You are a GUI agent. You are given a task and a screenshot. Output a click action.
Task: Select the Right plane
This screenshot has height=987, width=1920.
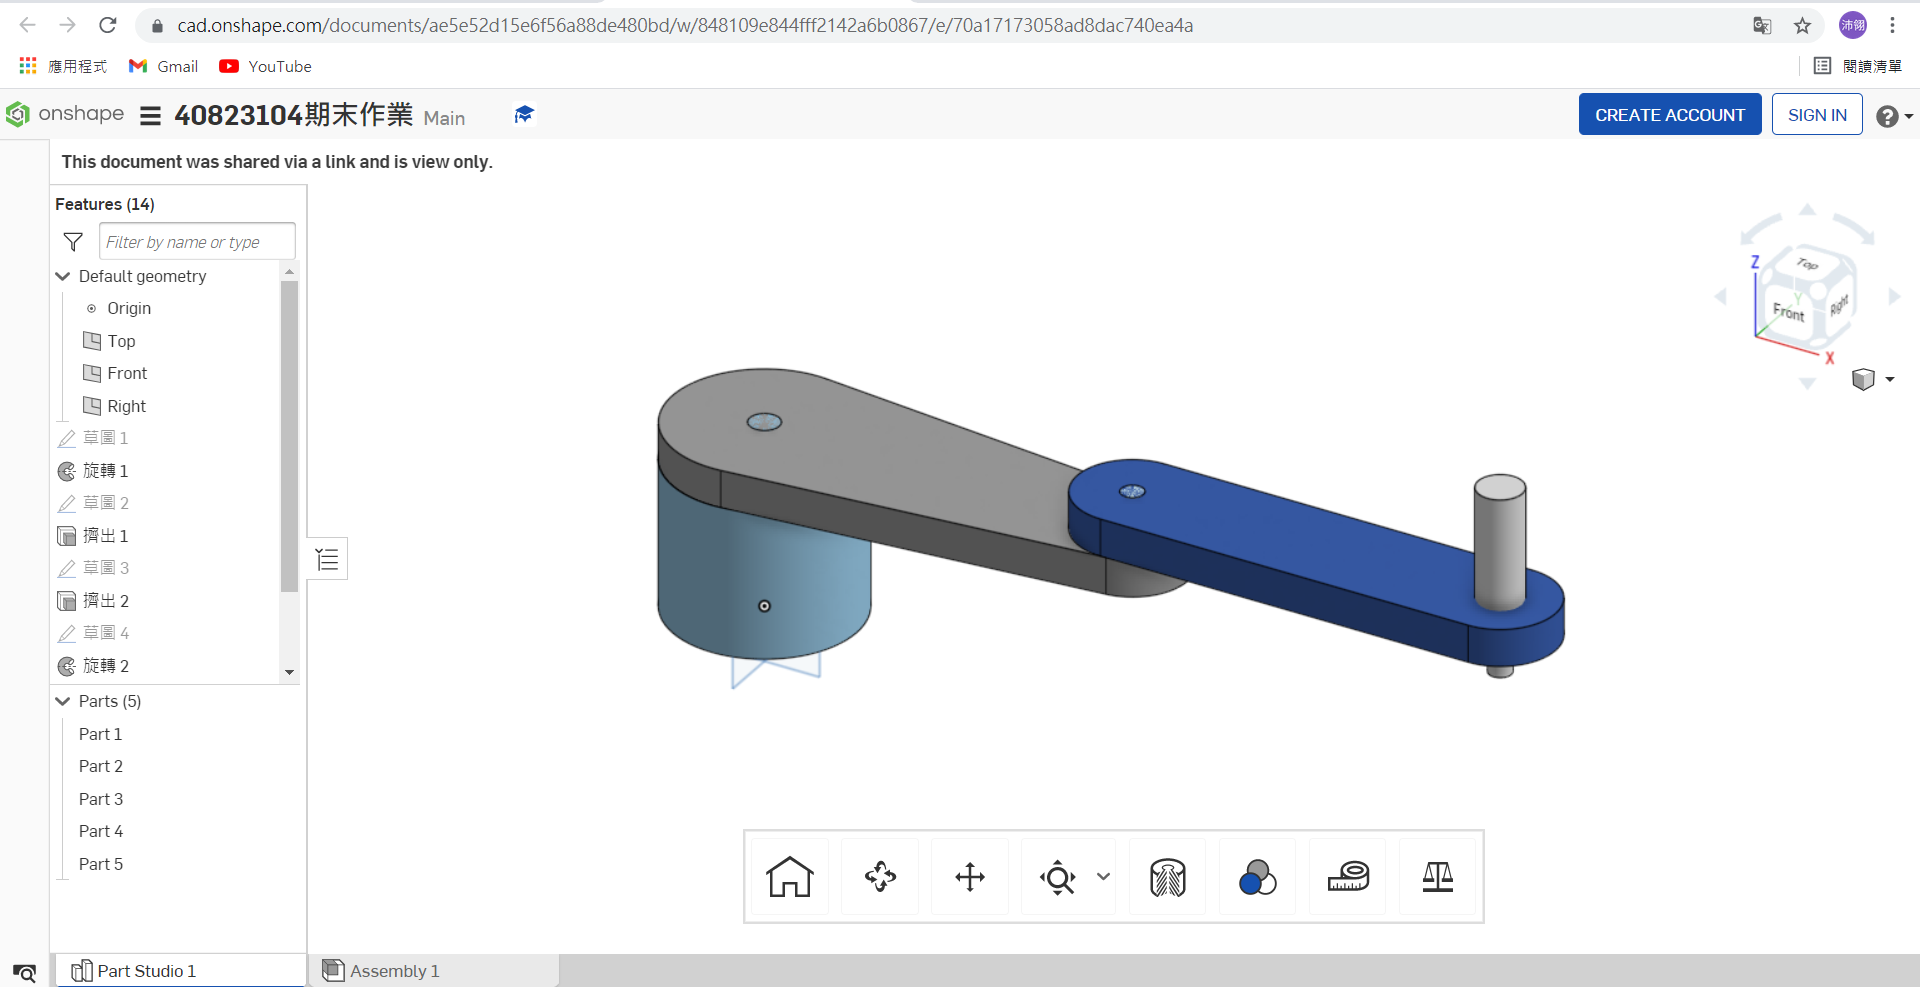[126, 406]
